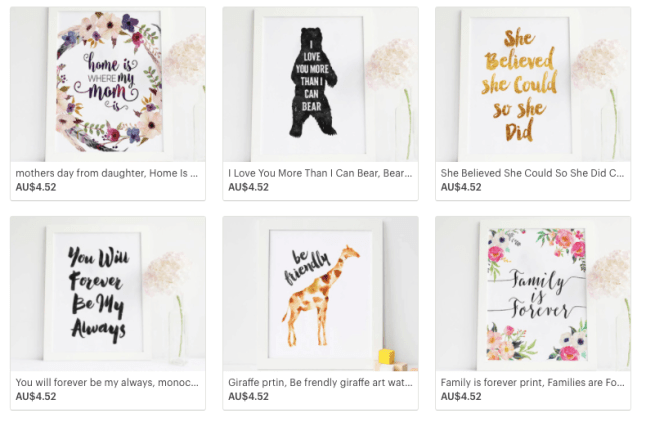Click the AU$4.52 price under the bear listing

click(x=249, y=187)
